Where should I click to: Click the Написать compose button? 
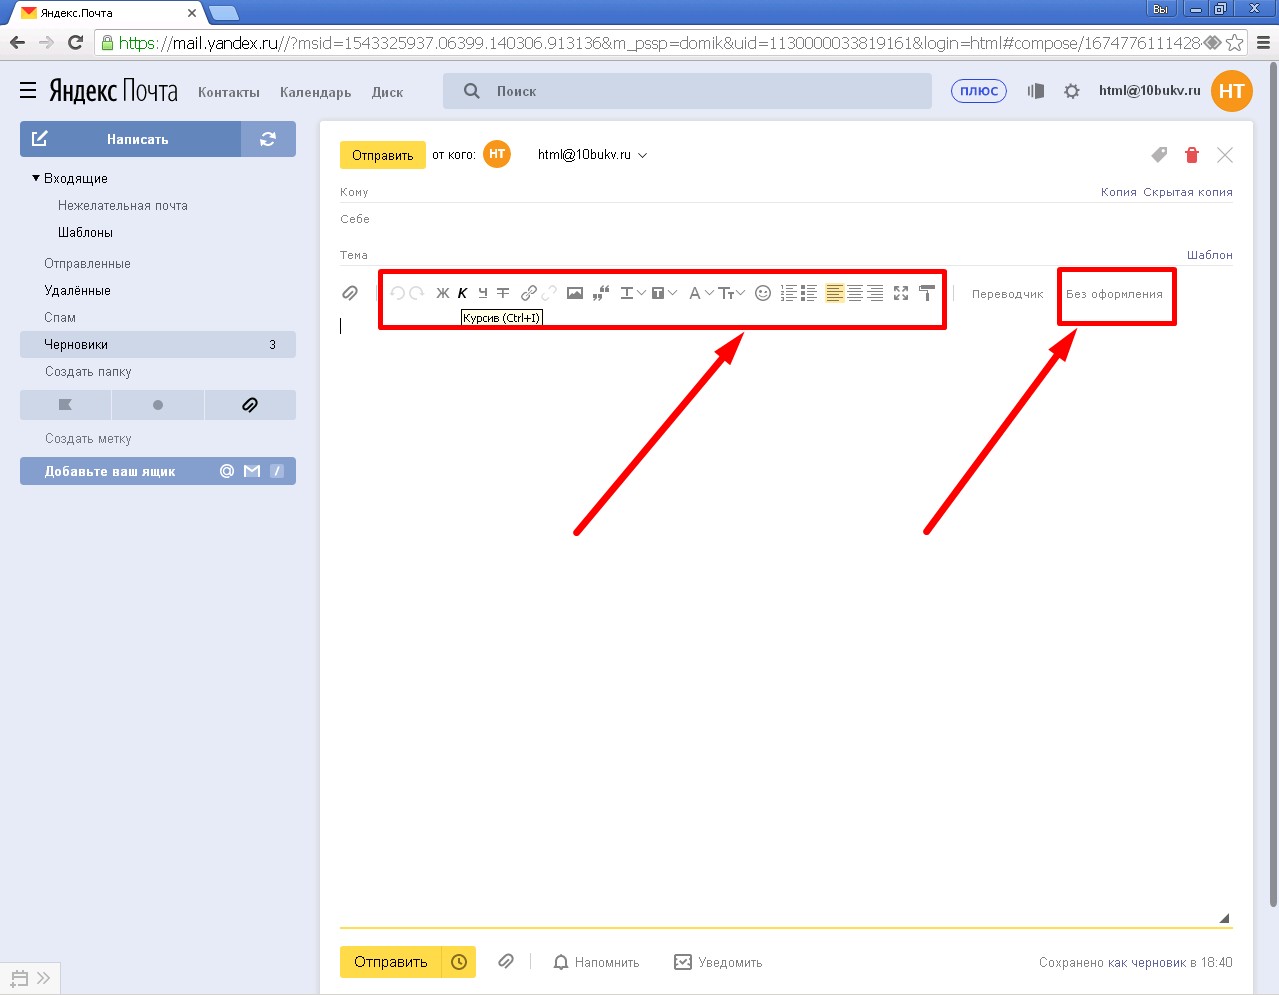point(131,139)
